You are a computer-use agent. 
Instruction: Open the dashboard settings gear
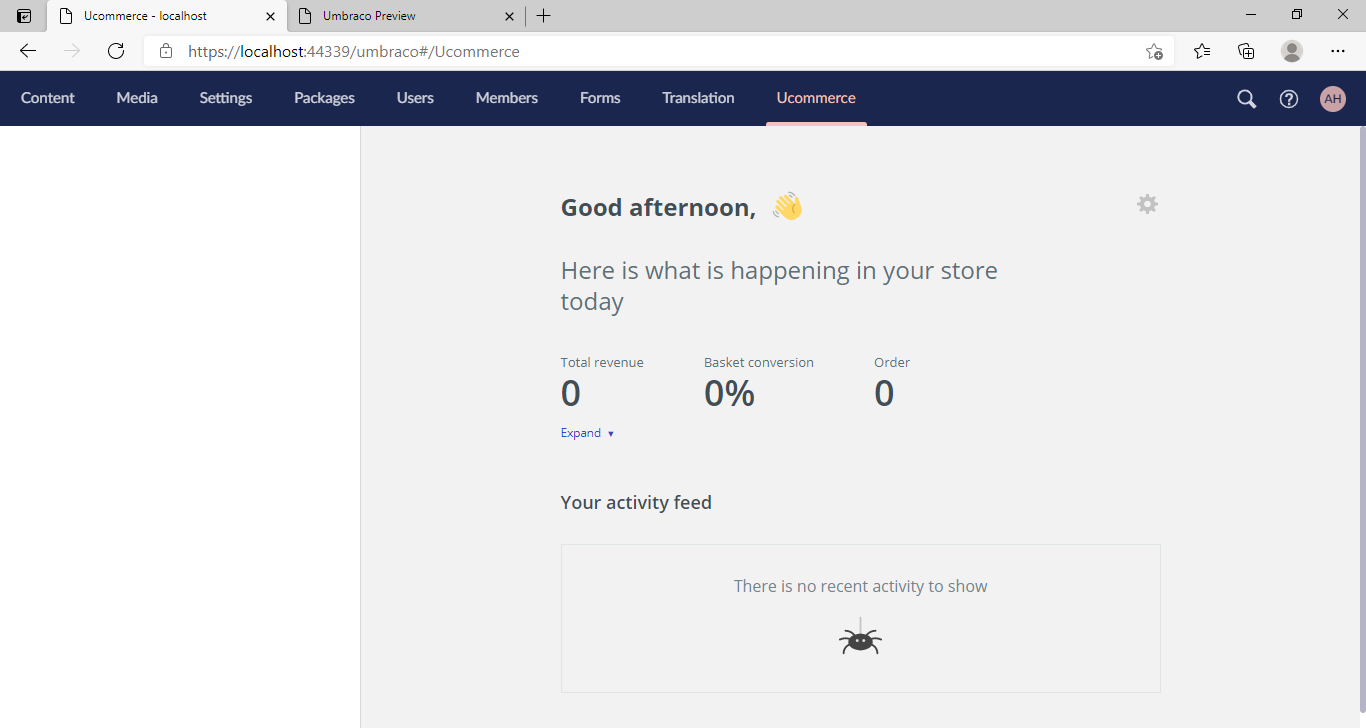tap(1147, 204)
